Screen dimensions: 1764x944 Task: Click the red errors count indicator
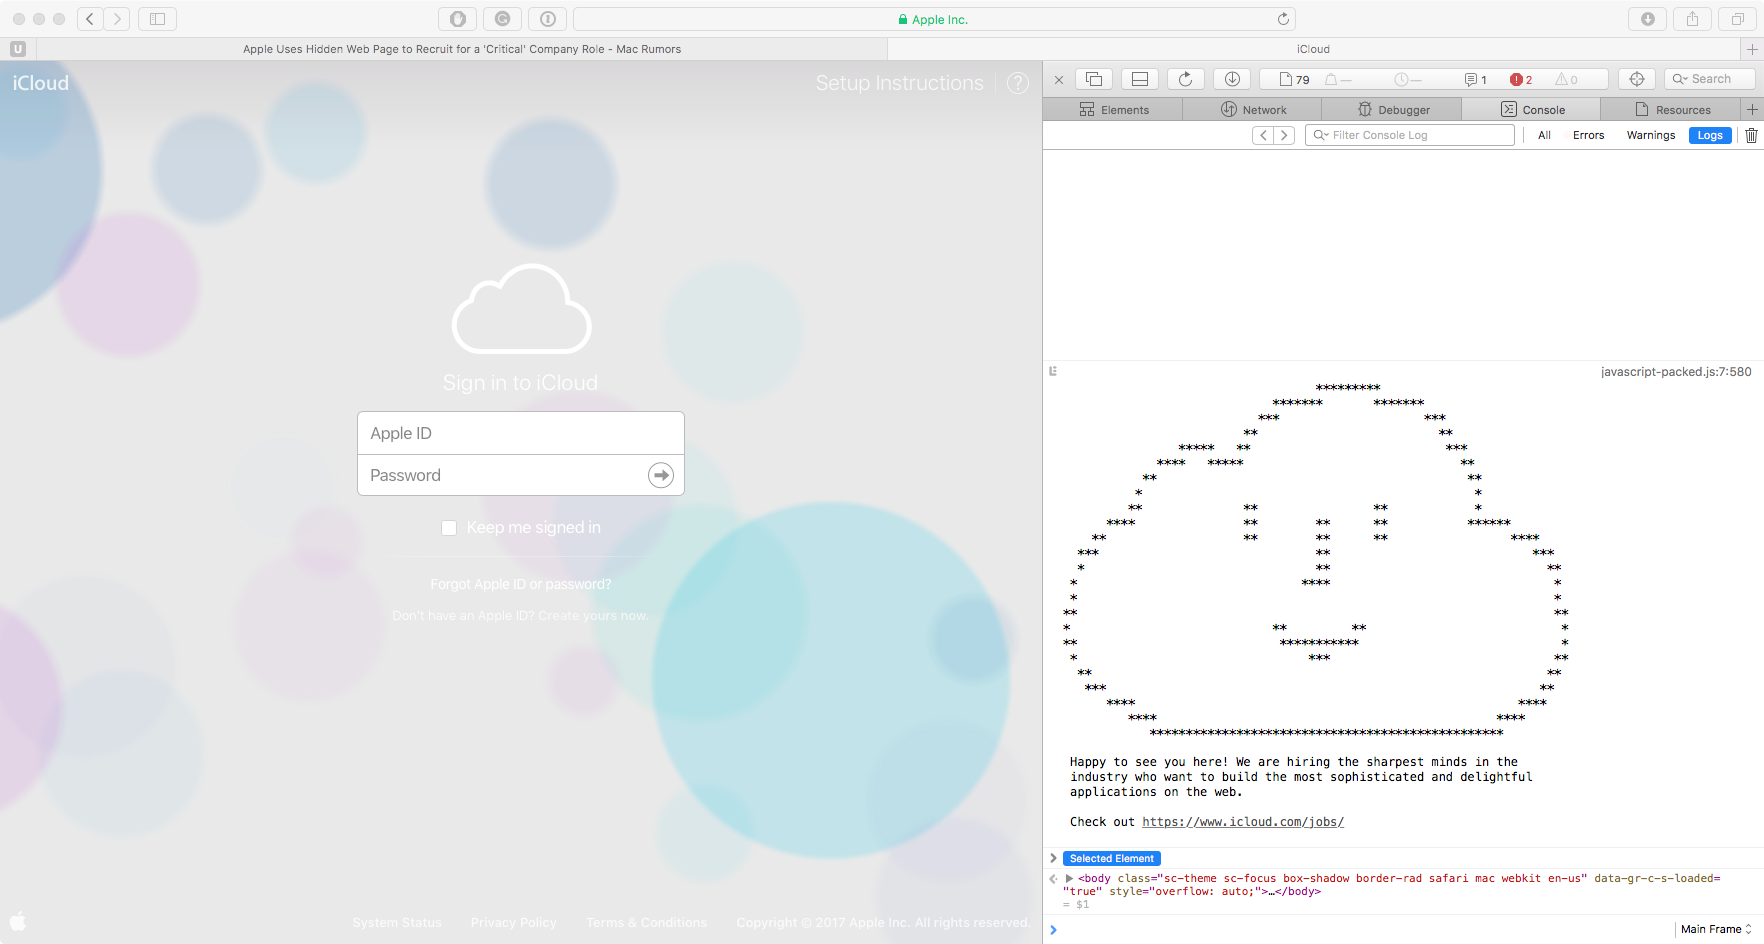1521,80
